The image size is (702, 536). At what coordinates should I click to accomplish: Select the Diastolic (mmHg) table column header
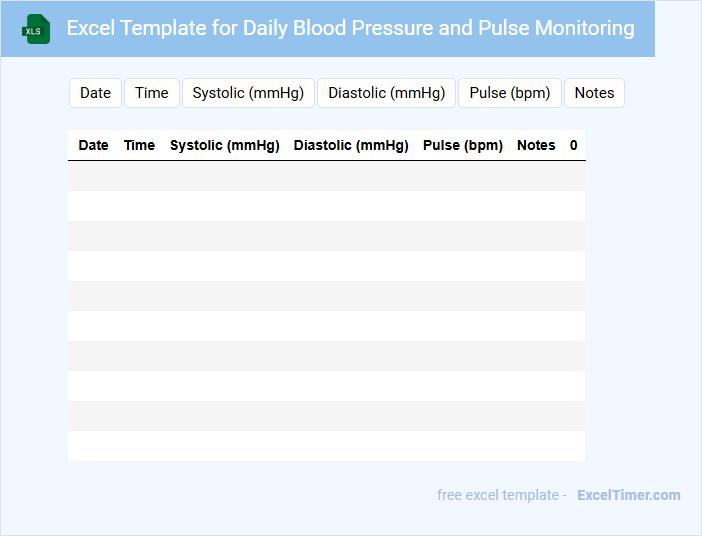(351, 145)
